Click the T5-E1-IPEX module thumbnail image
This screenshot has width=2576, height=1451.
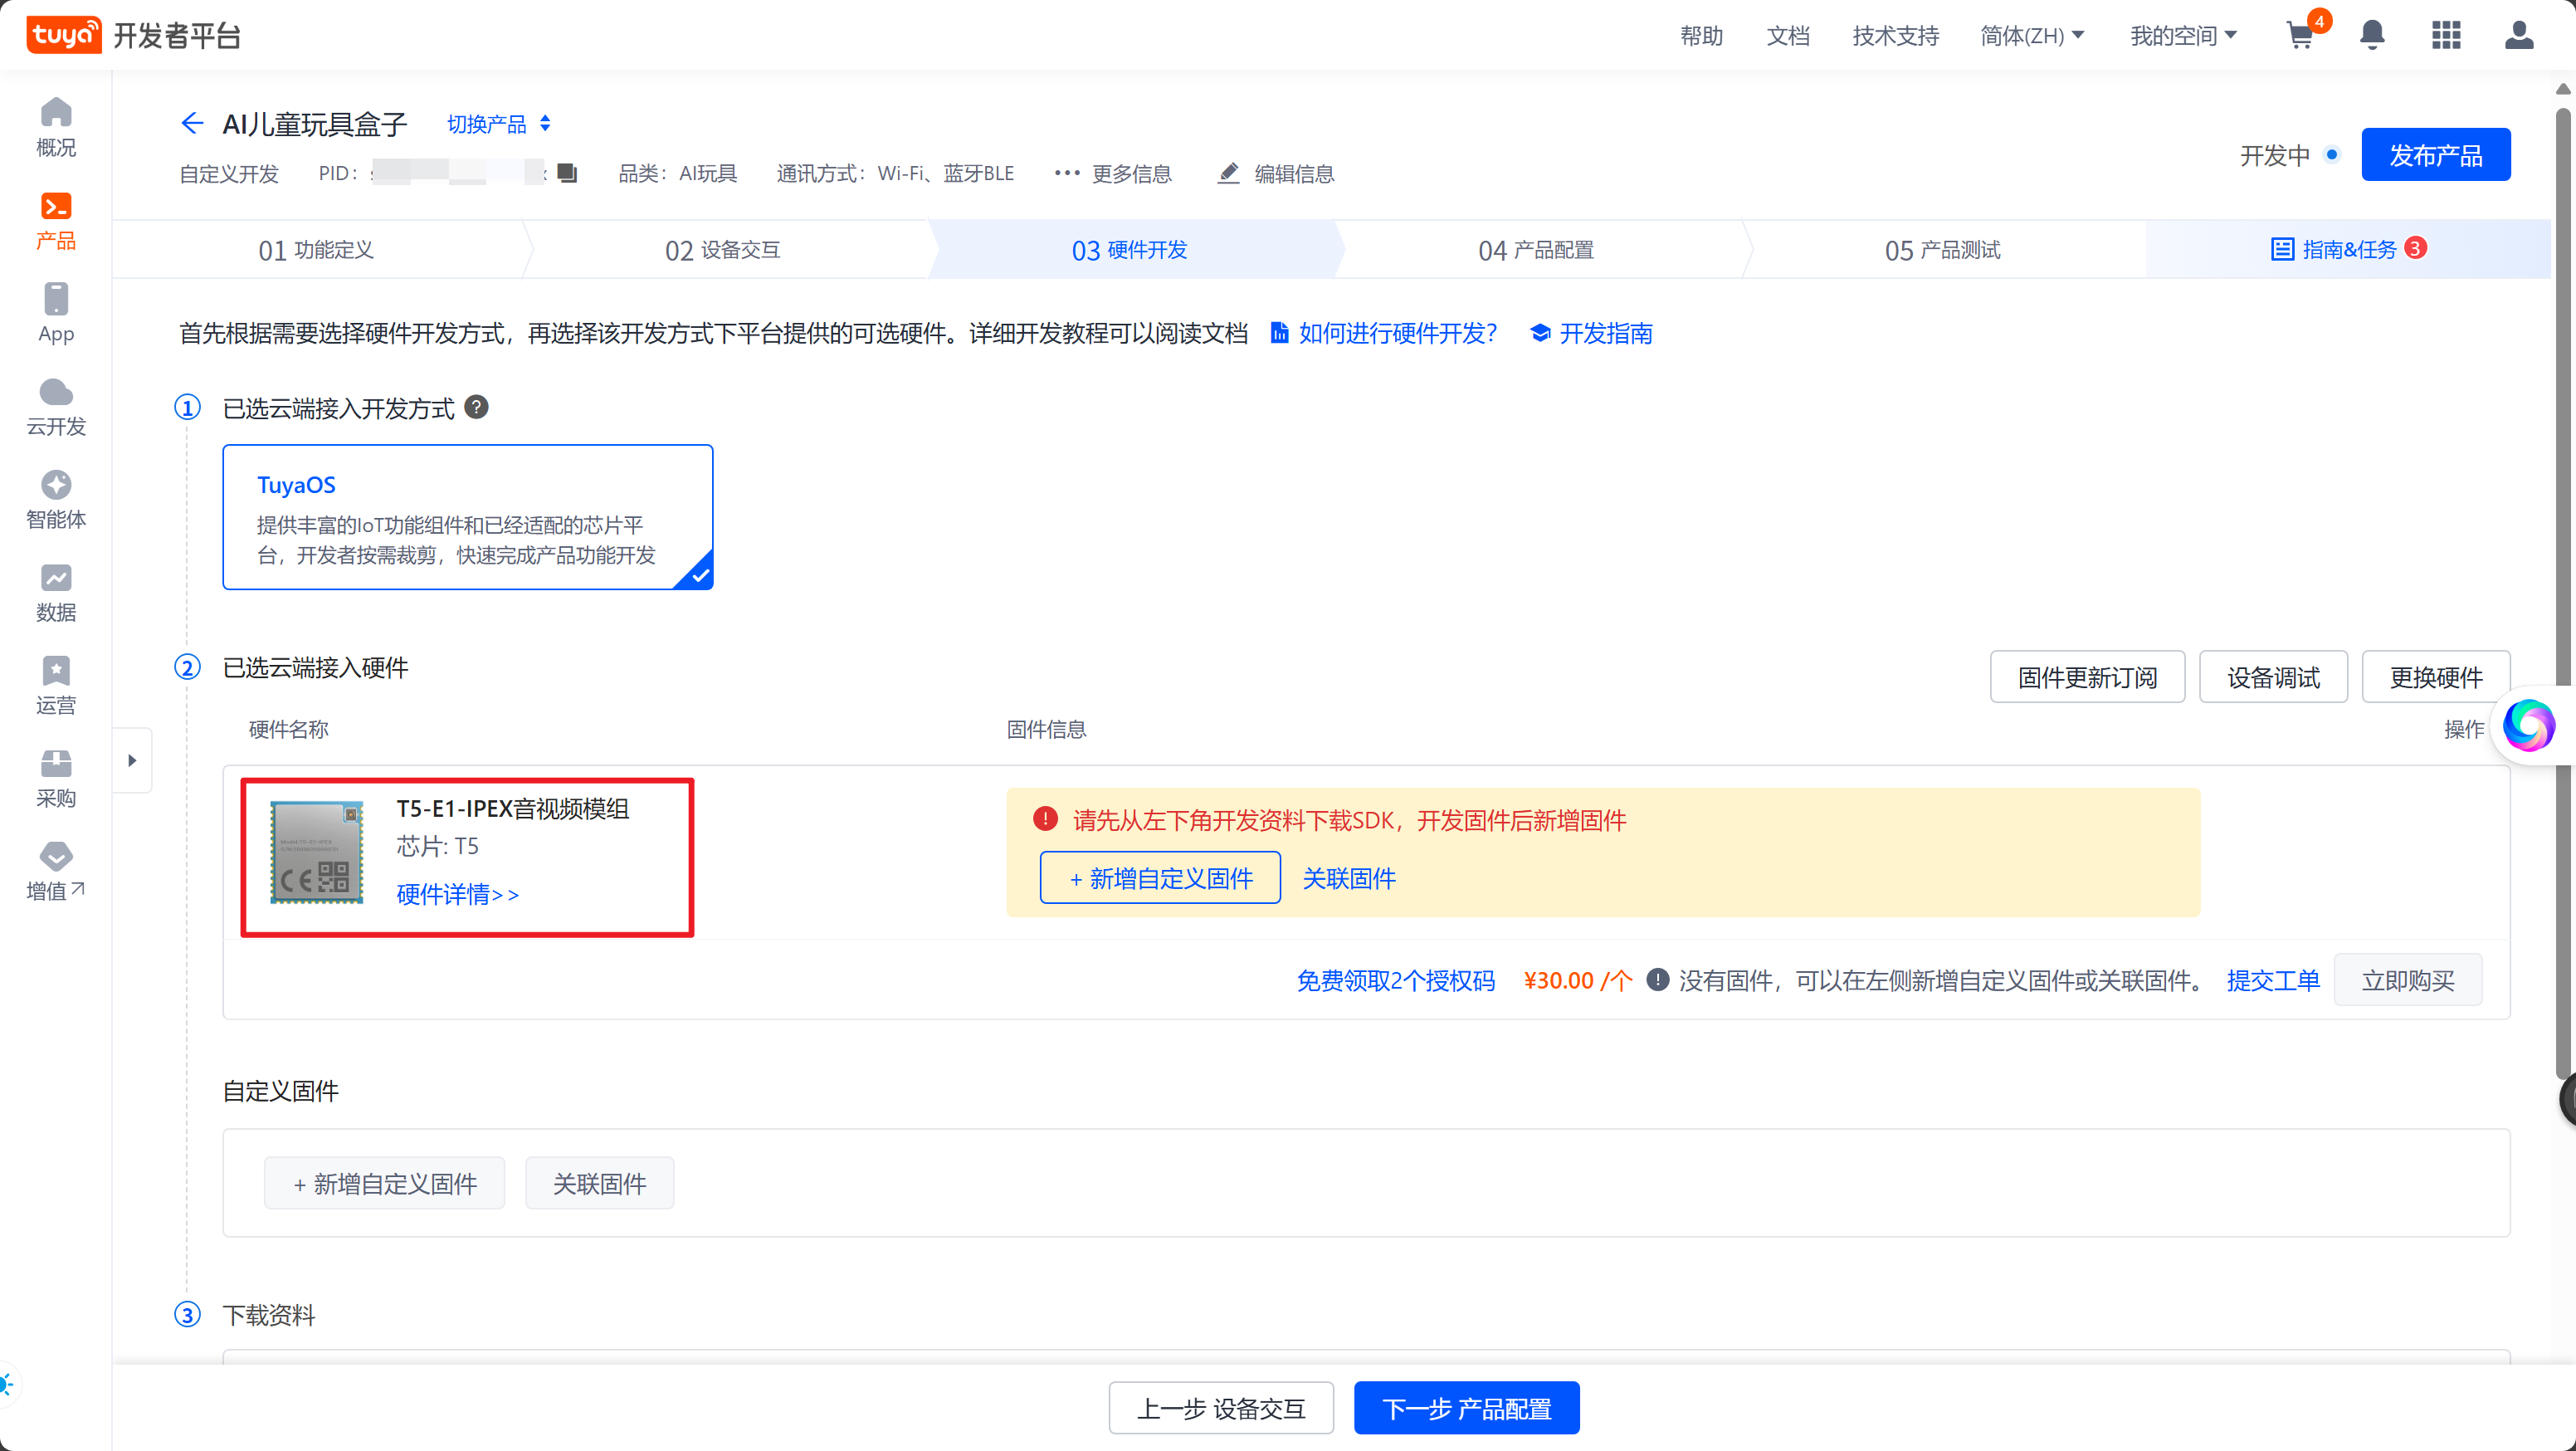[316, 852]
